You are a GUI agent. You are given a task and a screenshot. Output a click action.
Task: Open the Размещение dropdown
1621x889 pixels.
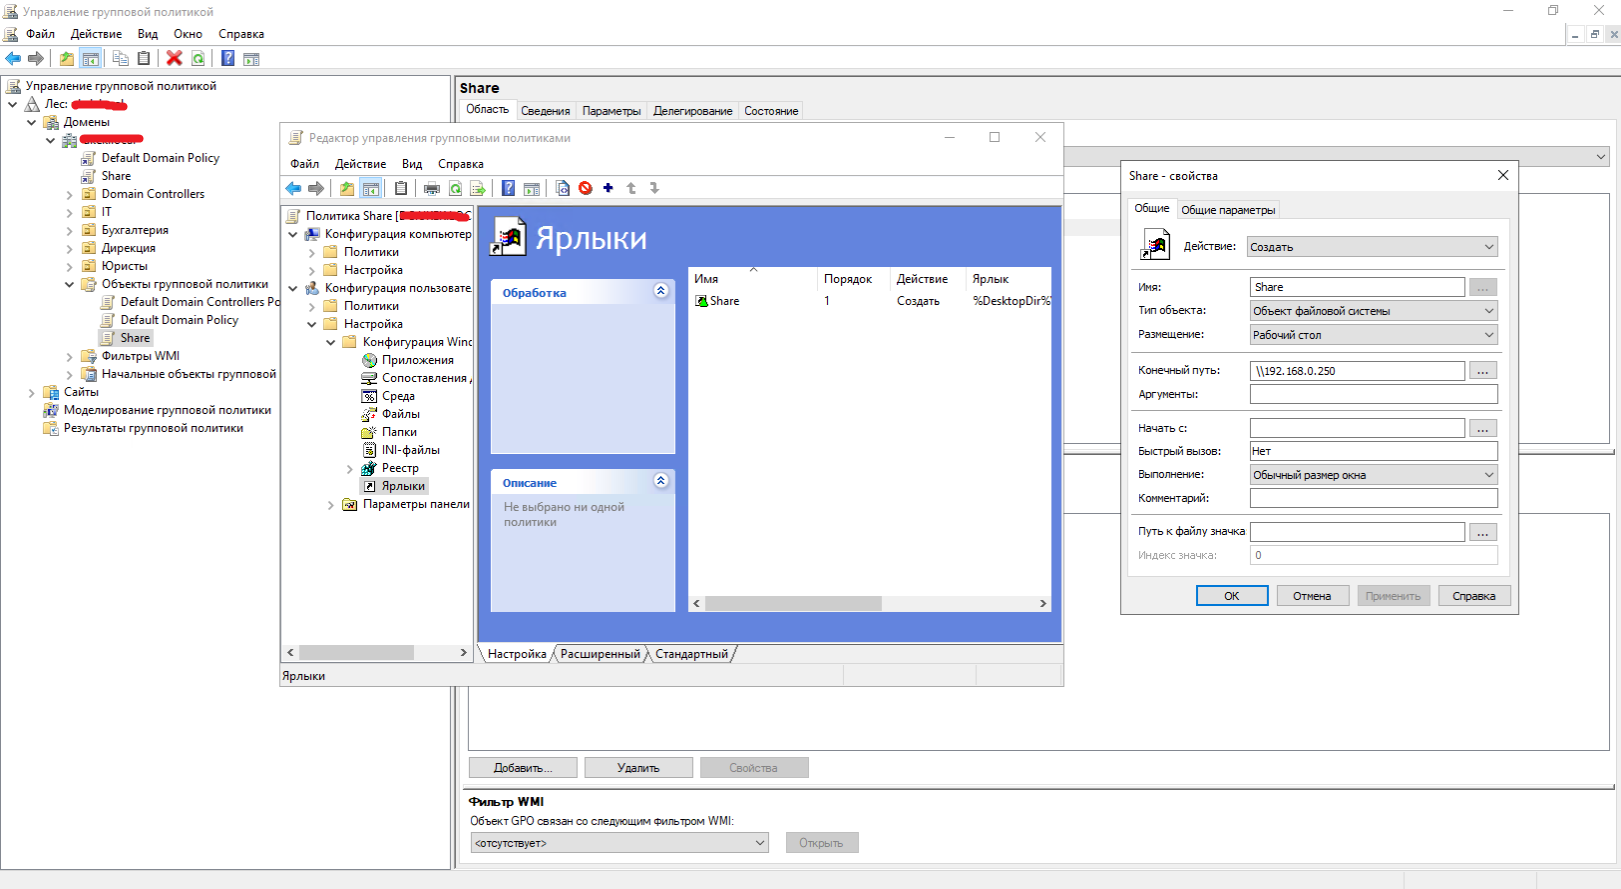point(1374,335)
